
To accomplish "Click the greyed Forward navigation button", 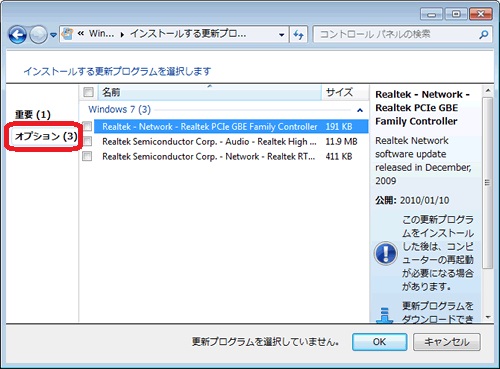I will pyautogui.click(x=38, y=35).
